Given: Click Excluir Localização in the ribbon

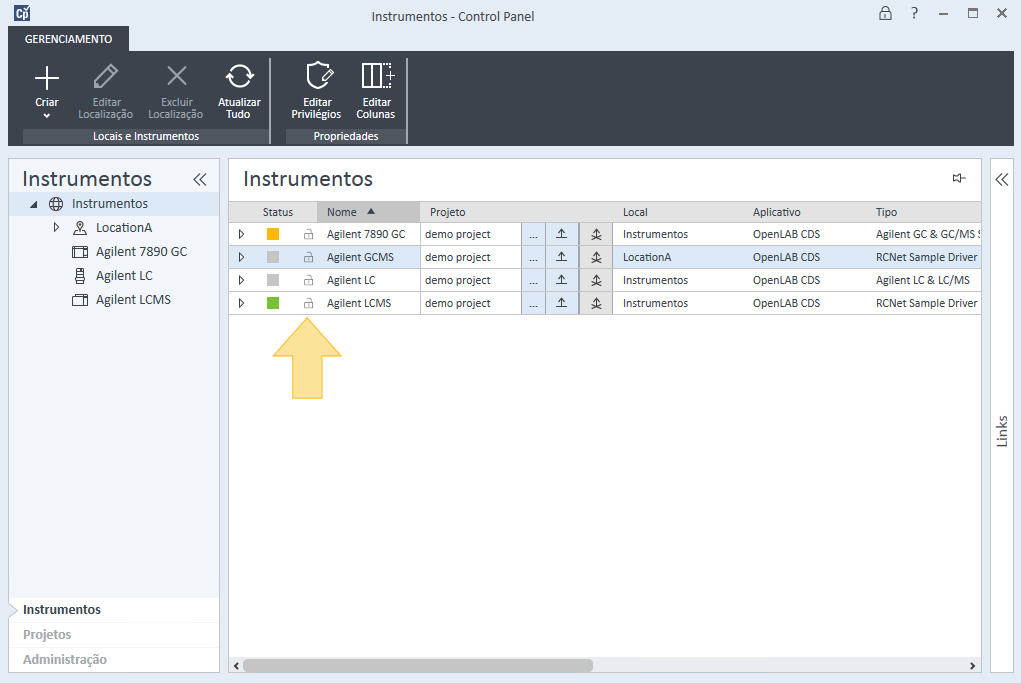Looking at the screenshot, I should [176, 92].
